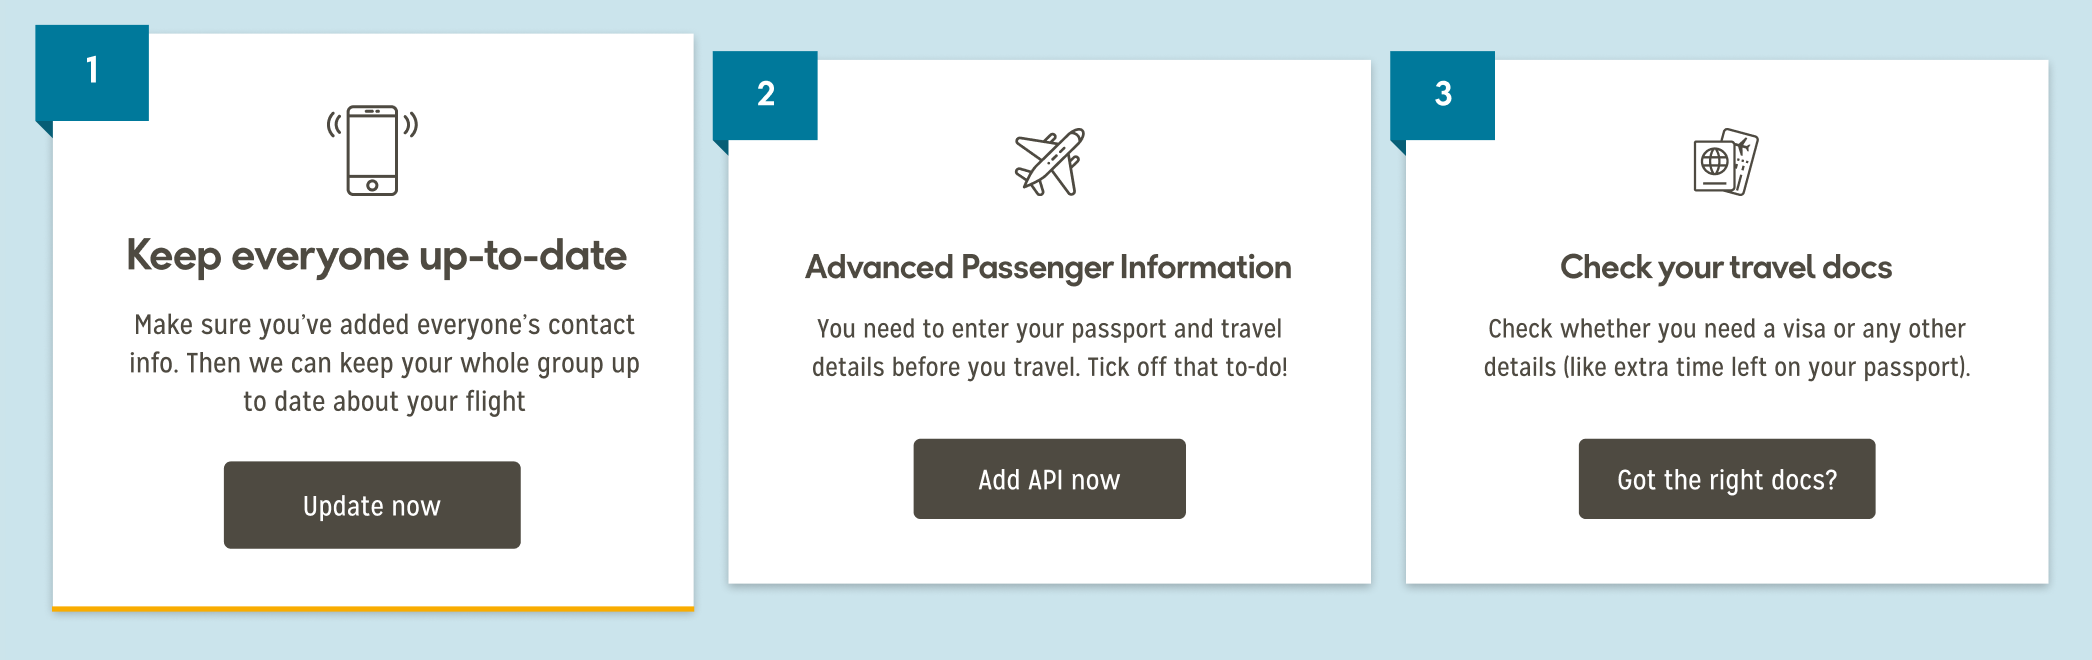This screenshot has height=660, width=2092.
Task: Click the Check your travel docs heading
Action: click(1726, 268)
